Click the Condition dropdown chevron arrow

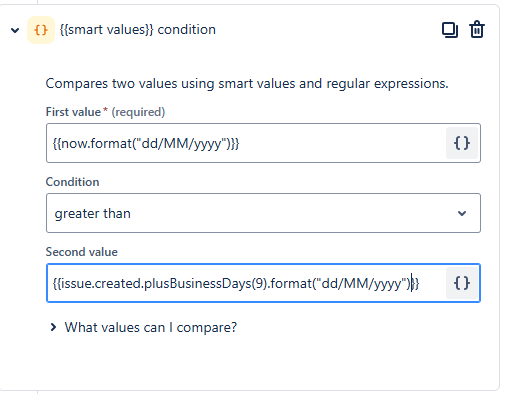coord(462,213)
